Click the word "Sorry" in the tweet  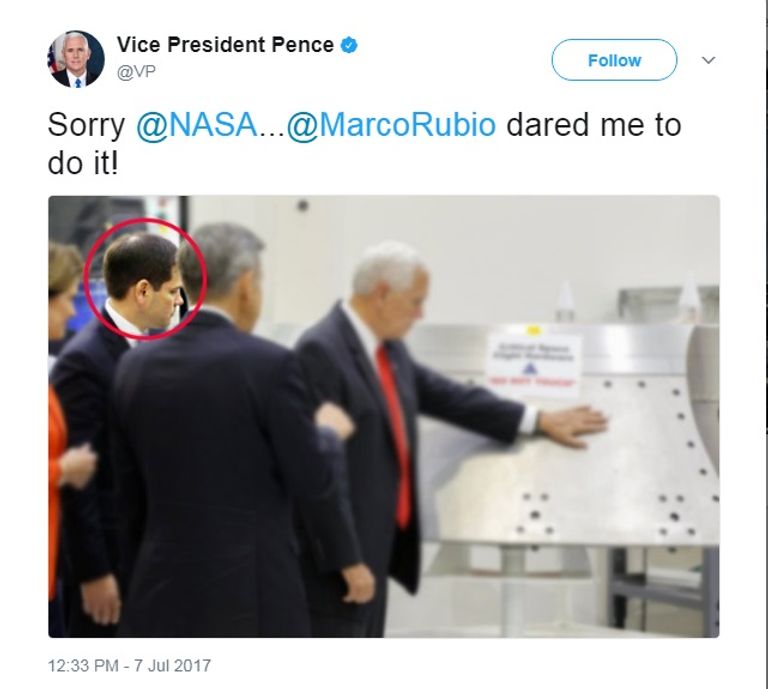point(86,125)
